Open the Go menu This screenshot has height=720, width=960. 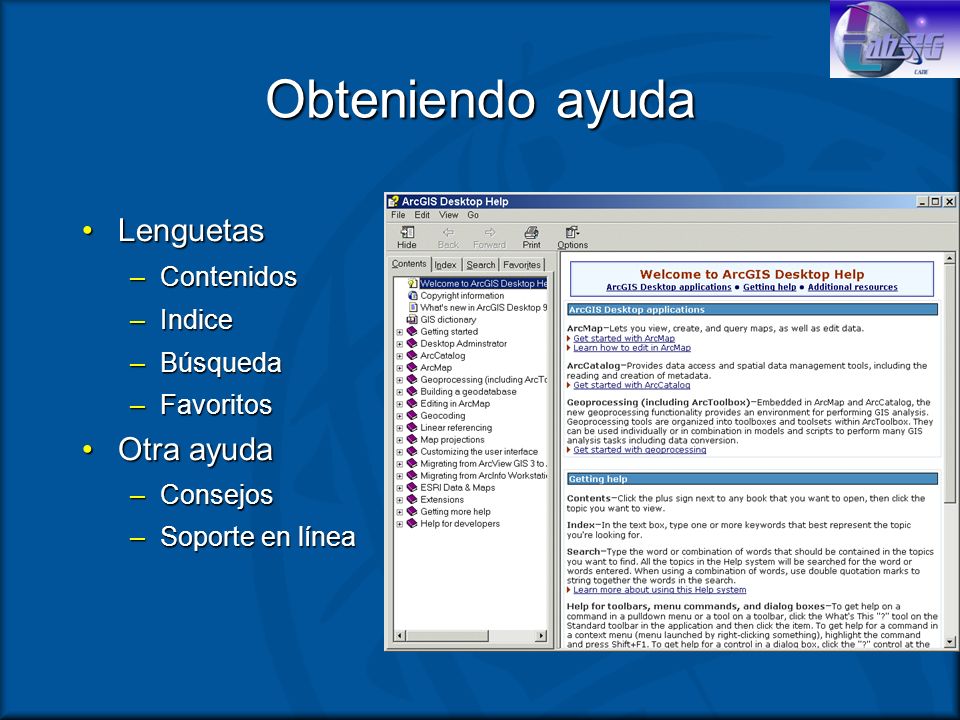tap(473, 215)
